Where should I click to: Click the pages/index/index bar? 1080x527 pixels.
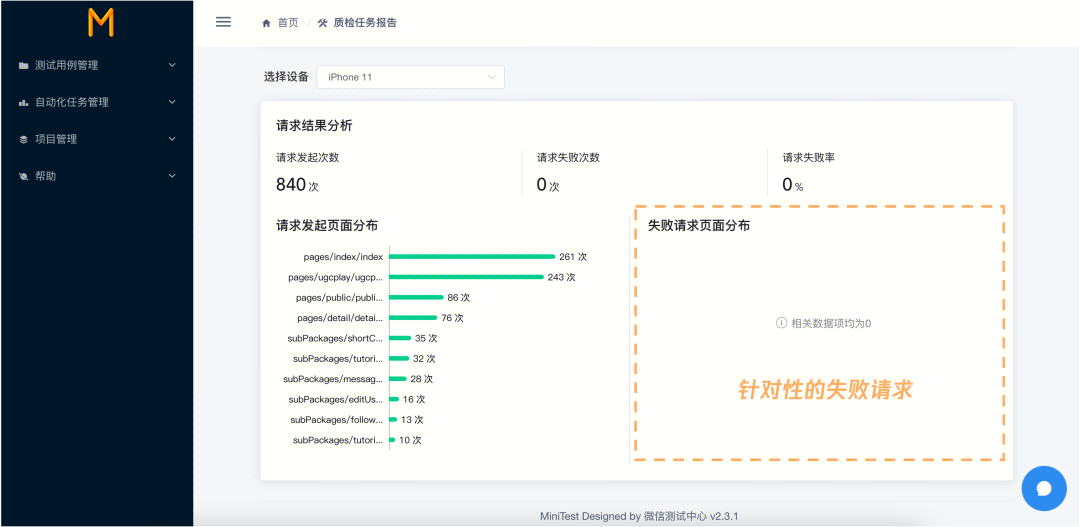coord(472,256)
